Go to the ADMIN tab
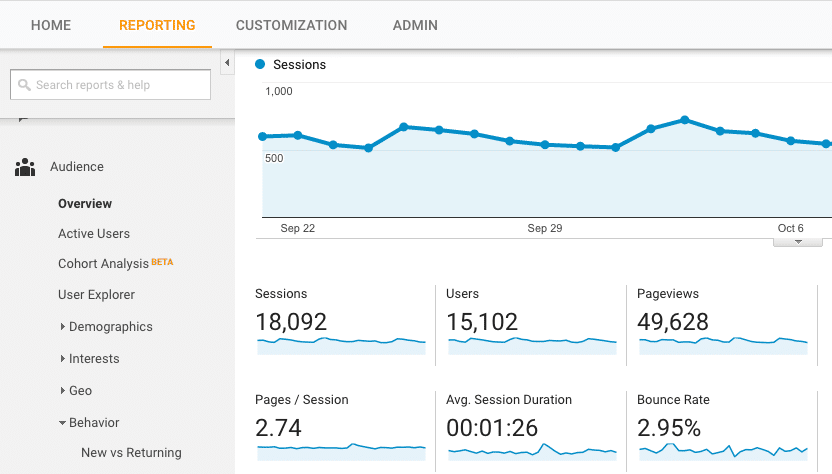Screen dimensions: 832x474 pos(415,25)
